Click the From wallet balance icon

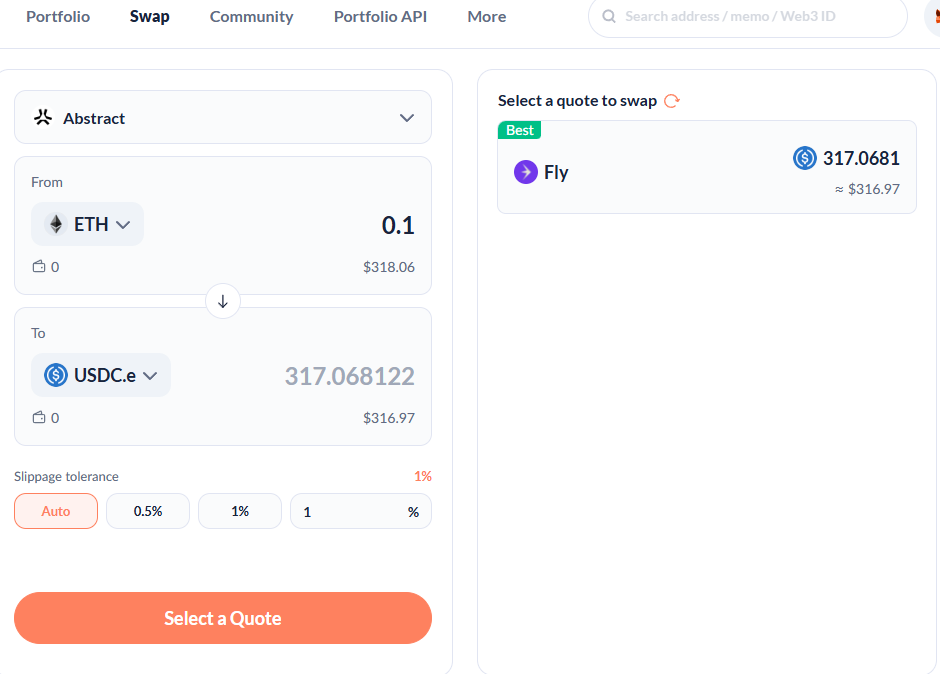coord(39,267)
